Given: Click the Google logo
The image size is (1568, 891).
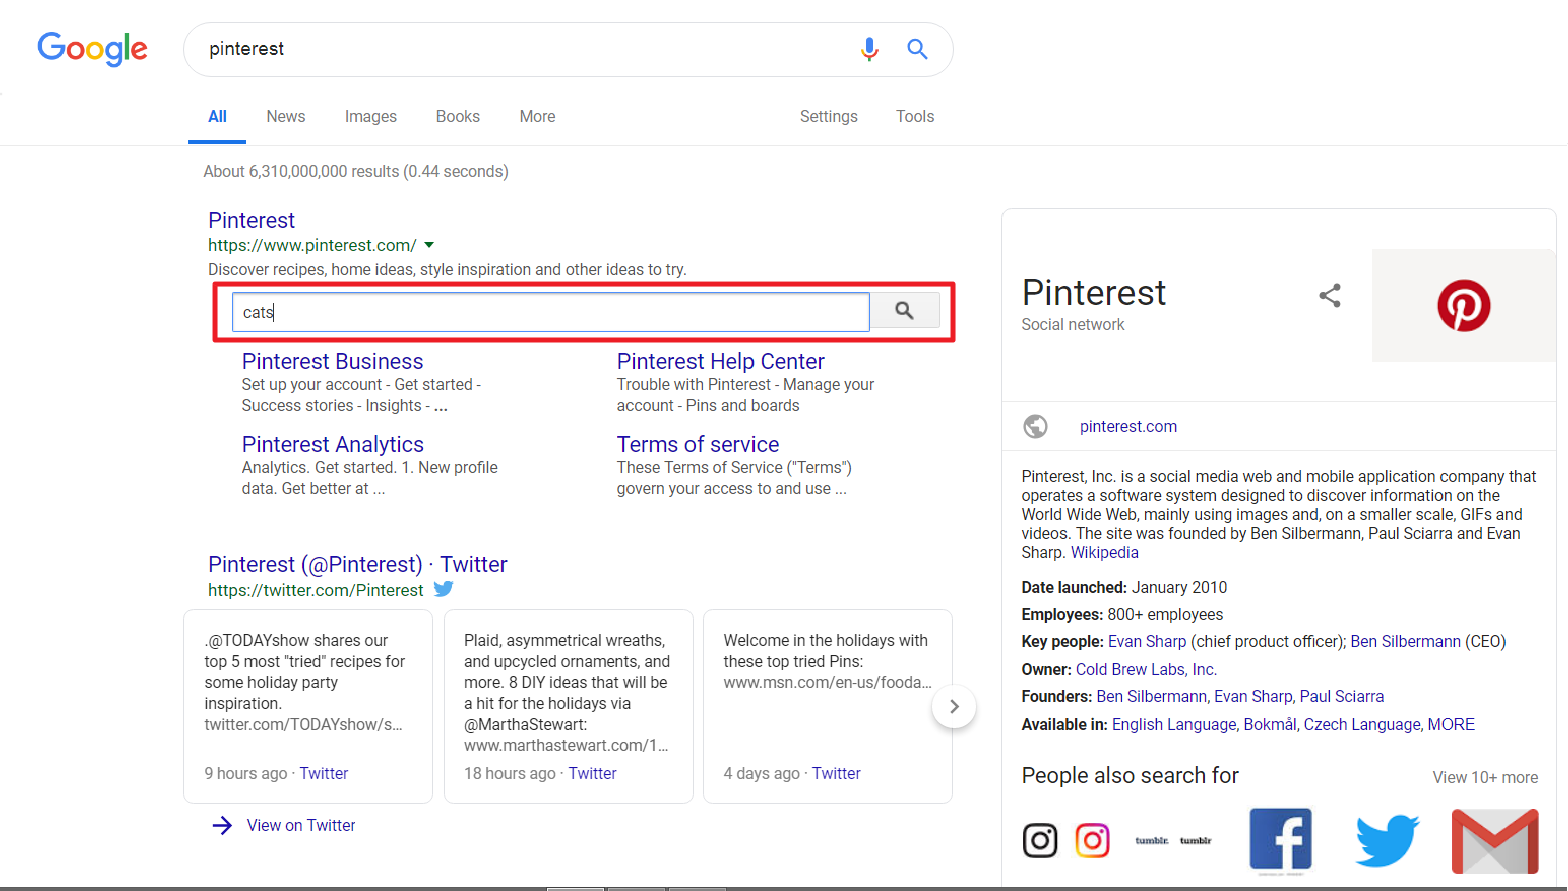Looking at the screenshot, I should (x=92, y=48).
